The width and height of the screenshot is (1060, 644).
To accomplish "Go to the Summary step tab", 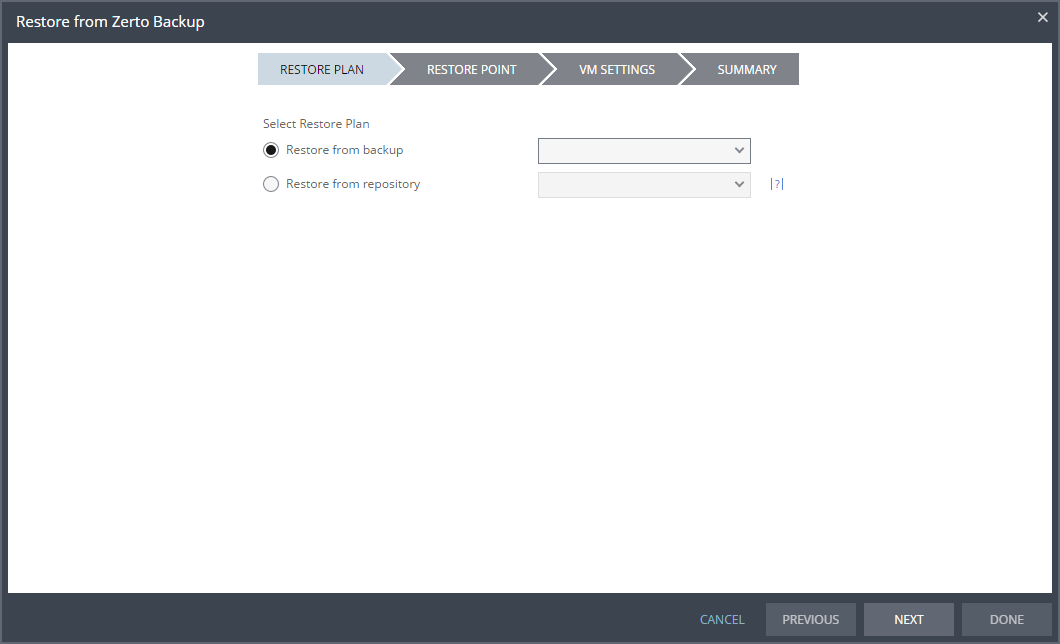I will [x=746, y=70].
